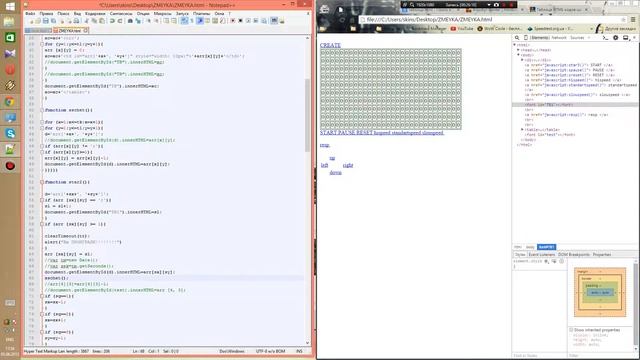Open the Chrome hamburger menu
This screenshot has width=640, height=360.
point(633,20)
